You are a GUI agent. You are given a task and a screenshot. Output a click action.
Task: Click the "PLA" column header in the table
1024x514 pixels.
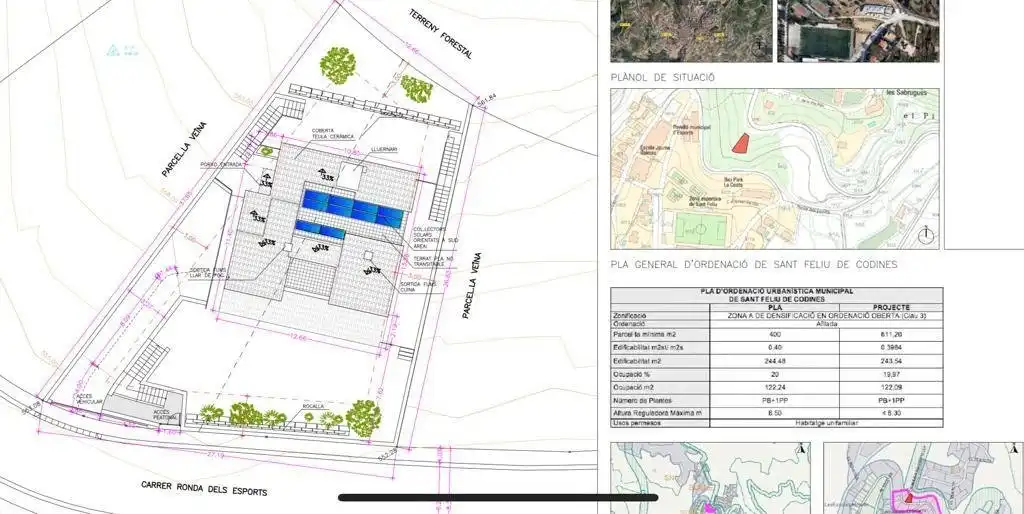coord(775,307)
